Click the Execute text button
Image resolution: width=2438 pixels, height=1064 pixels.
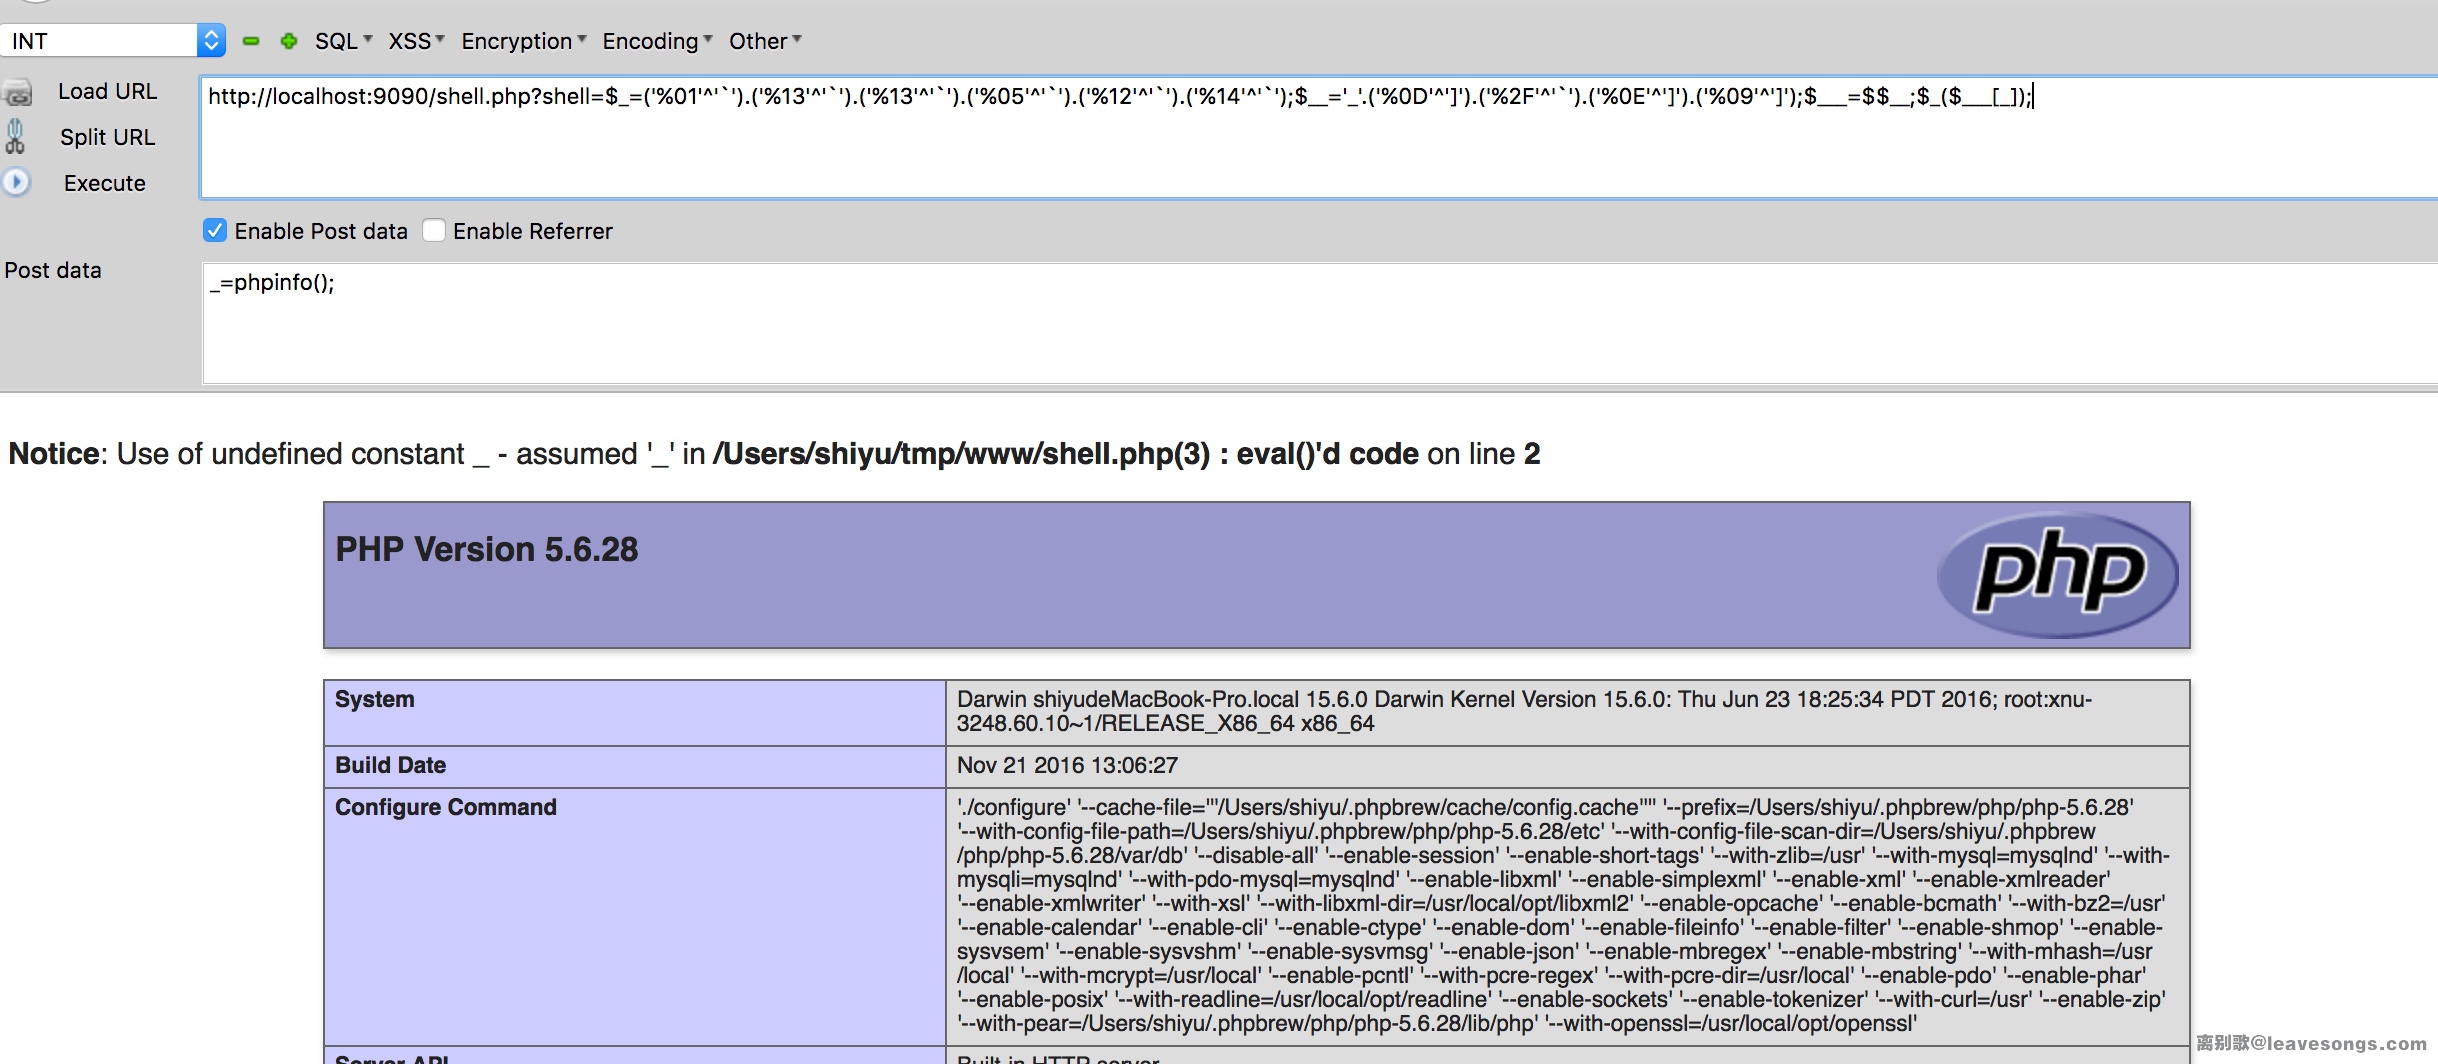(105, 183)
